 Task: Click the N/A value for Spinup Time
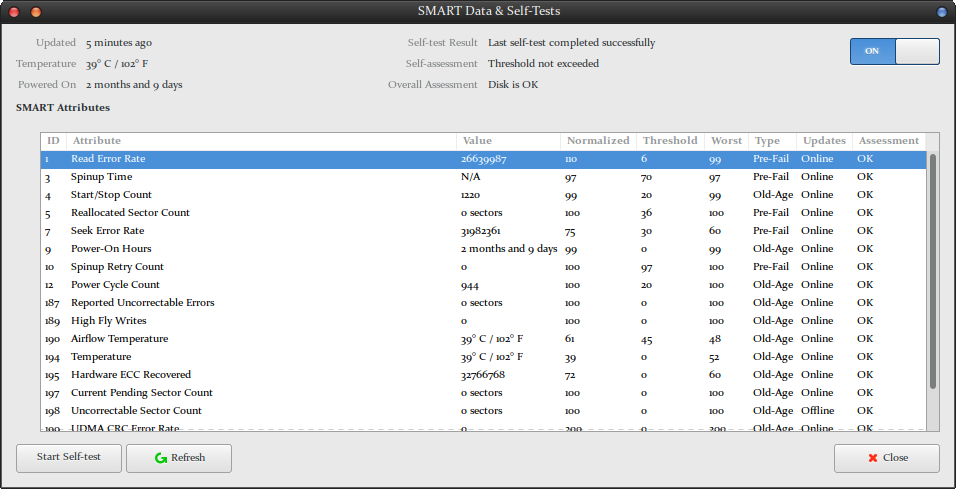470,177
